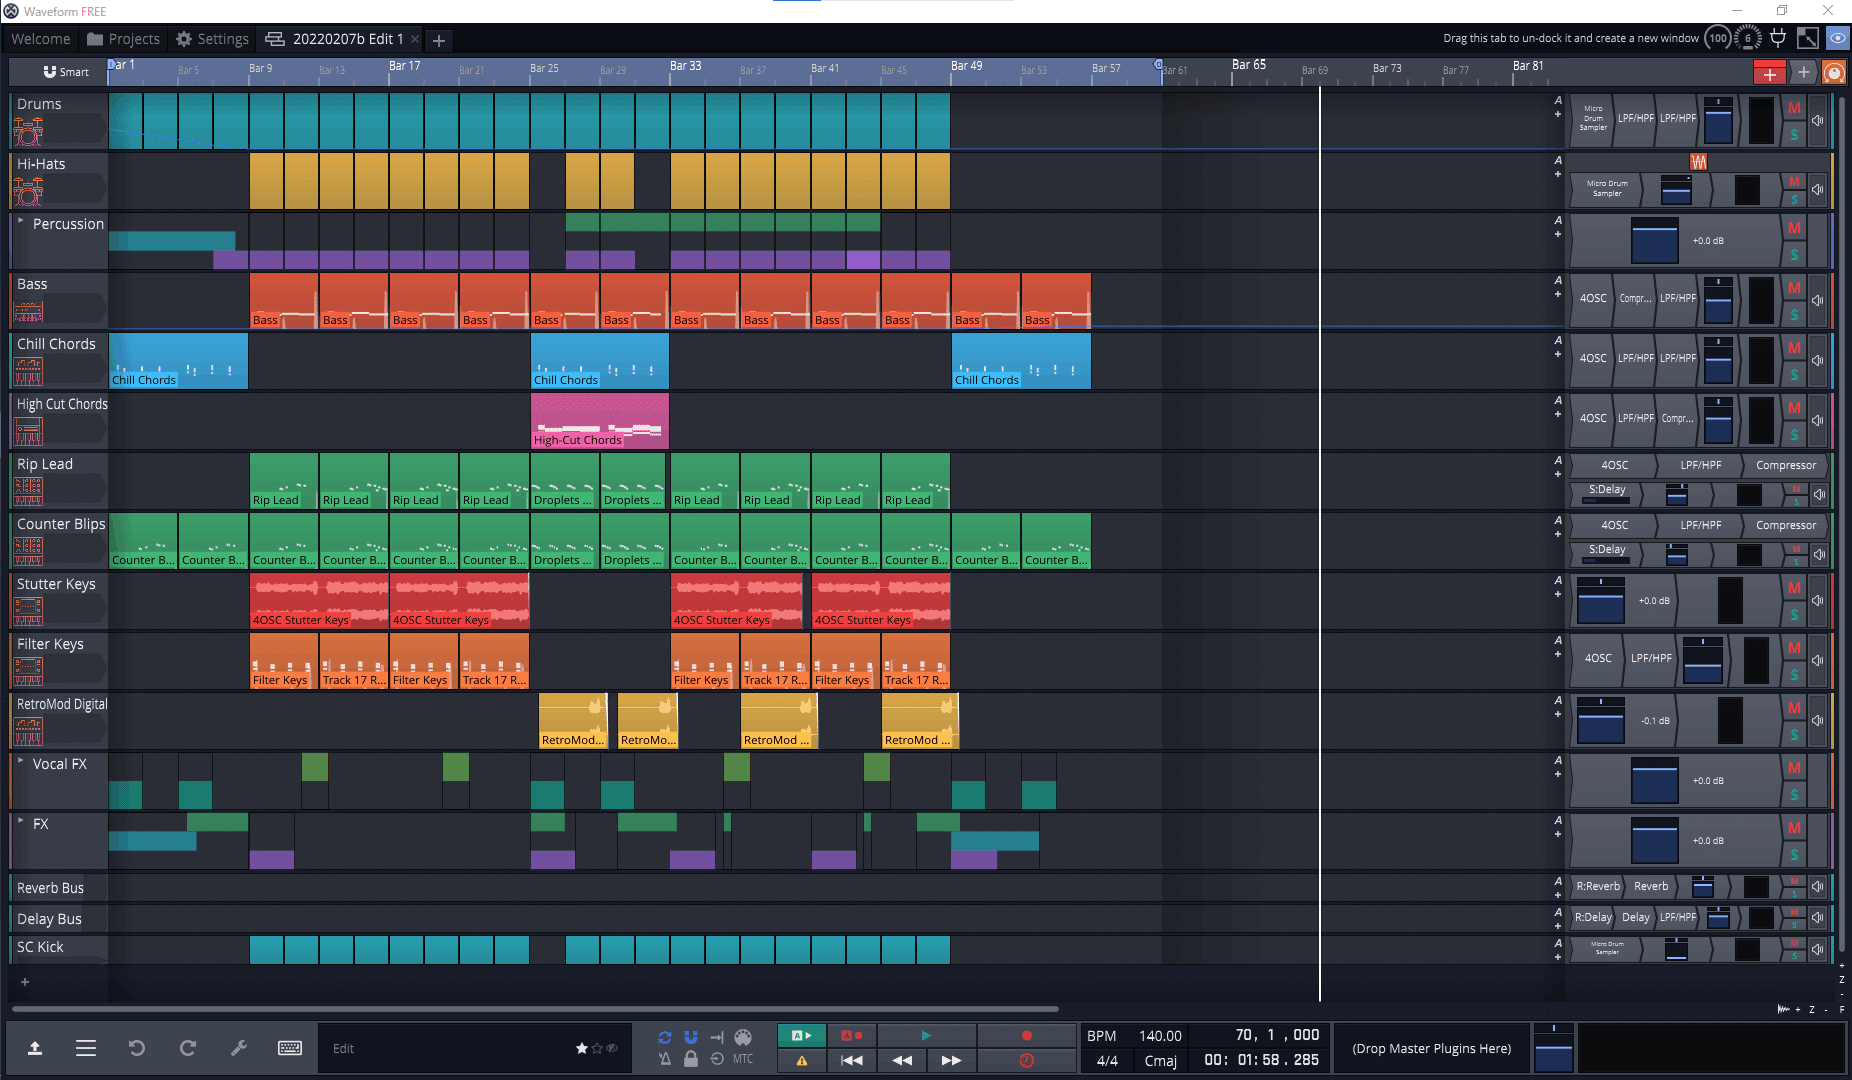
Task: Toggle the lock icon next to the transport
Action: point(691,1059)
